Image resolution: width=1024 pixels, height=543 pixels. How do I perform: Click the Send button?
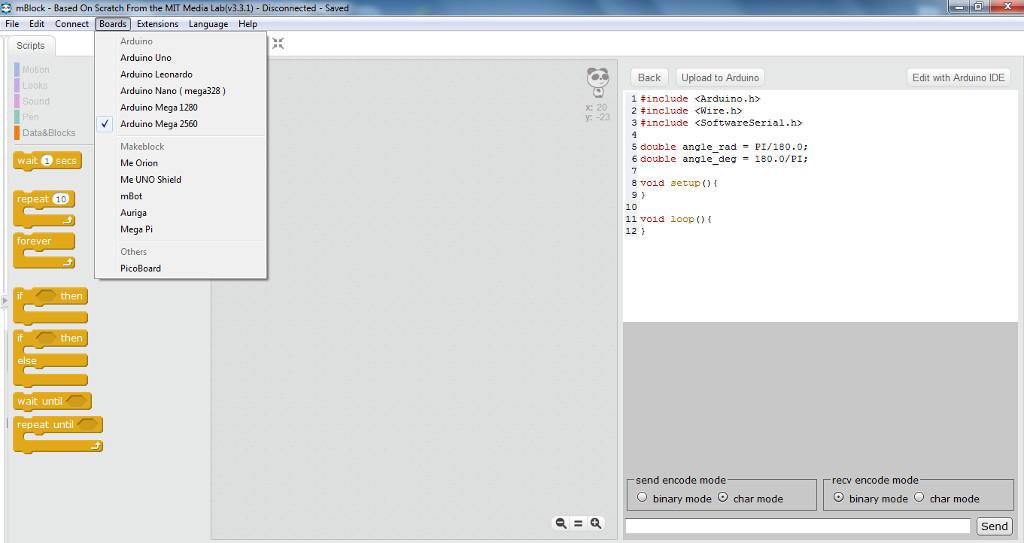[x=994, y=526]
